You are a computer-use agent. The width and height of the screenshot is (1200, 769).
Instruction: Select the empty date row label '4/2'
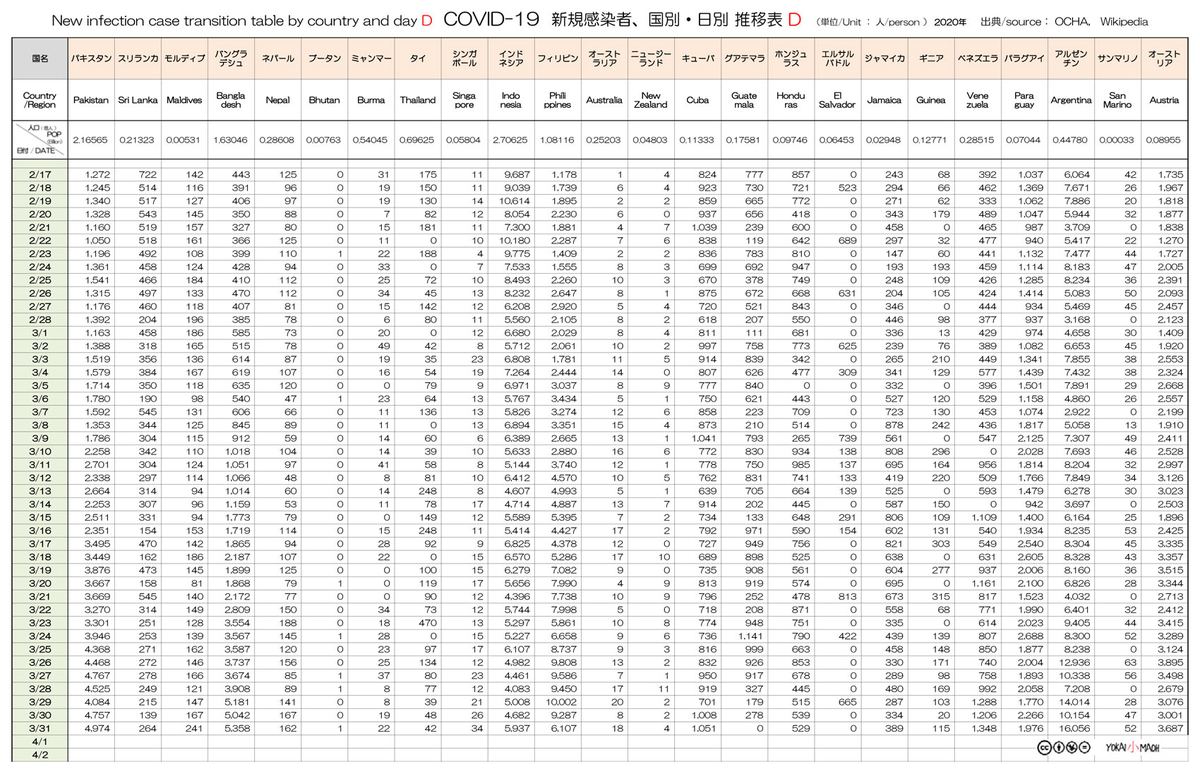(40, 755)
